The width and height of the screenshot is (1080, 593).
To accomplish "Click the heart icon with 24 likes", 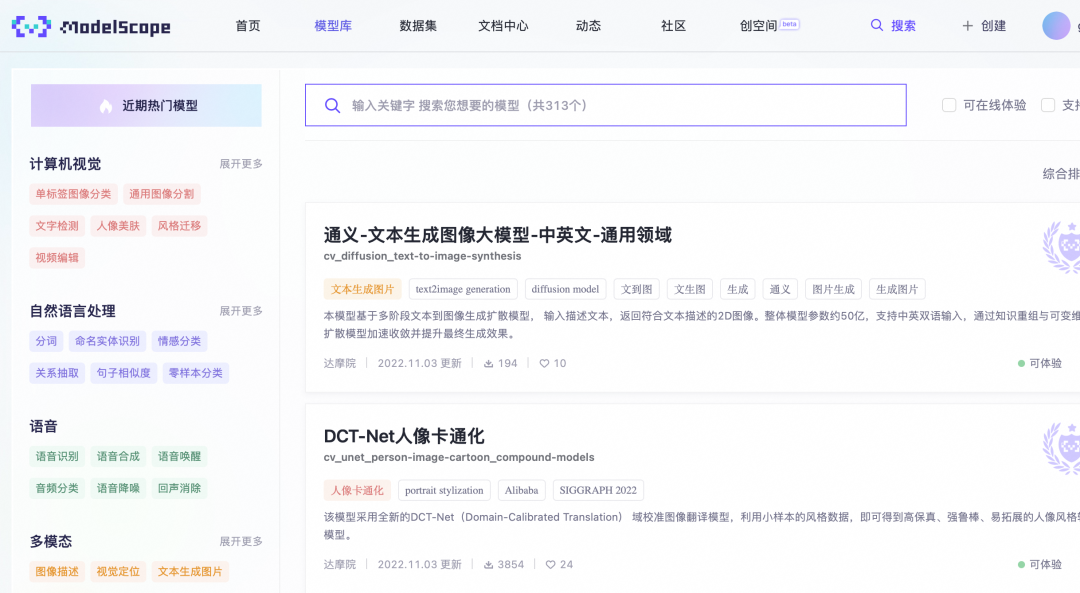I will [550, 565].
